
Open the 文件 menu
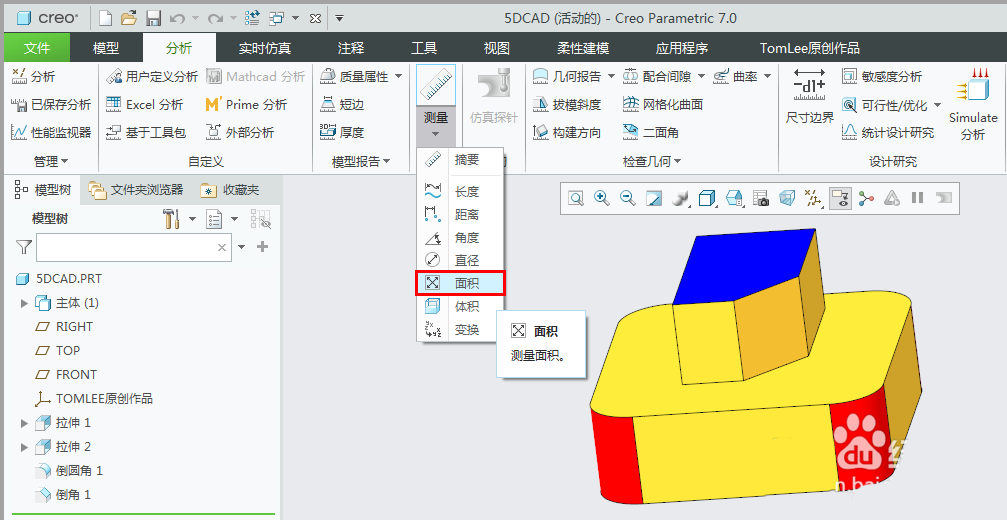[37, 48]
